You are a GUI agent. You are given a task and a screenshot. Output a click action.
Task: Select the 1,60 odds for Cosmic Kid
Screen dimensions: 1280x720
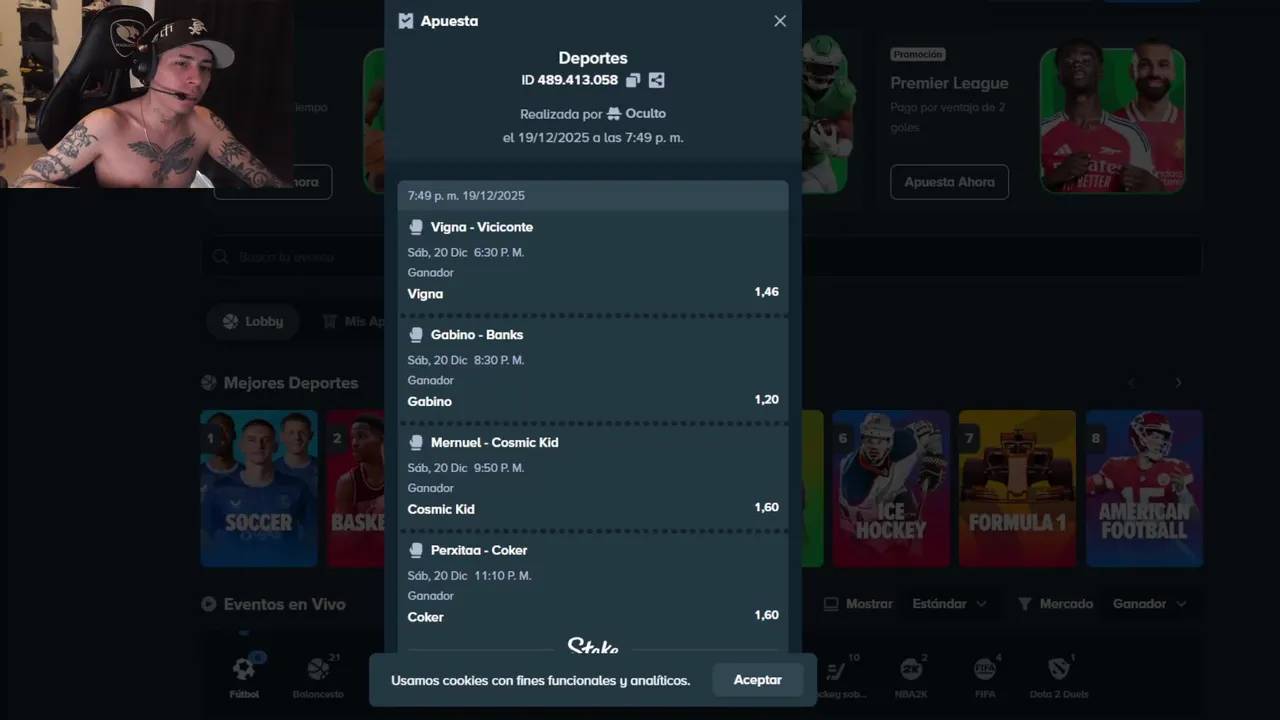(766, 508)
